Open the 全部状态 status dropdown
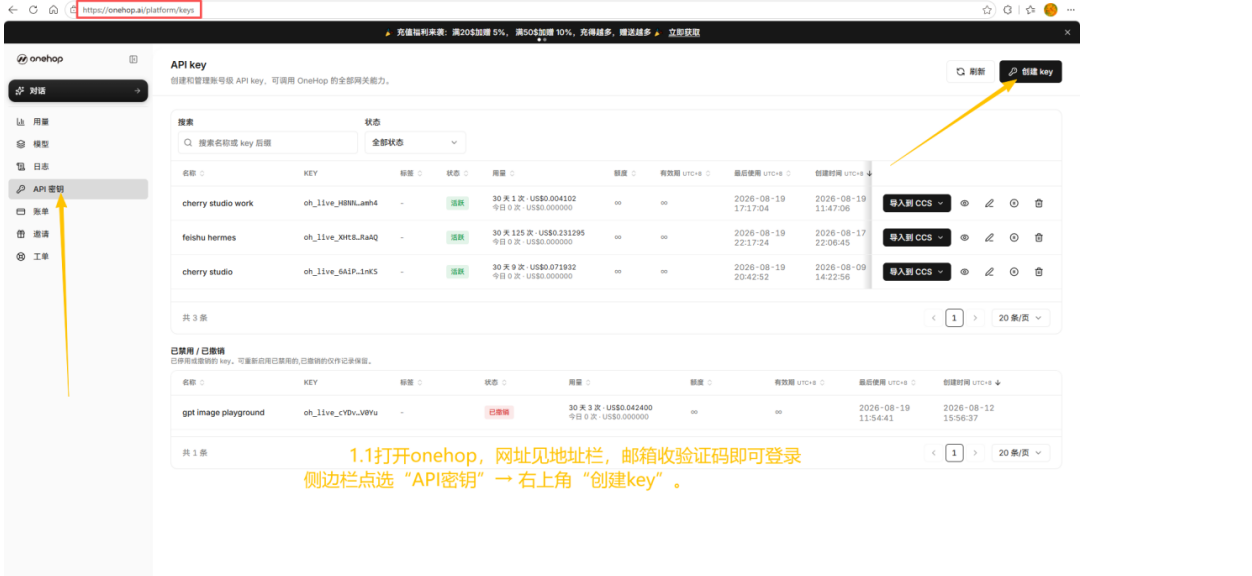Screen dimensions: 1252x576 click(x=415, y=143)
